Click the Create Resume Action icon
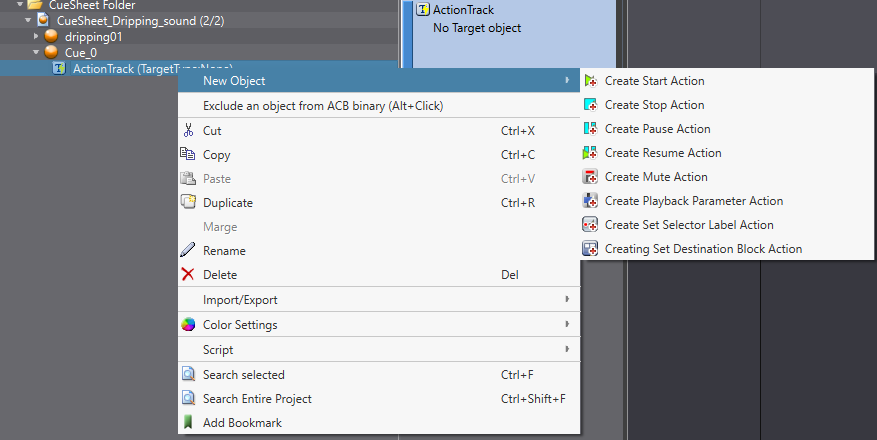Image resolution: width=877 pixels, height=440 pixels. click(x=590, y=153)
